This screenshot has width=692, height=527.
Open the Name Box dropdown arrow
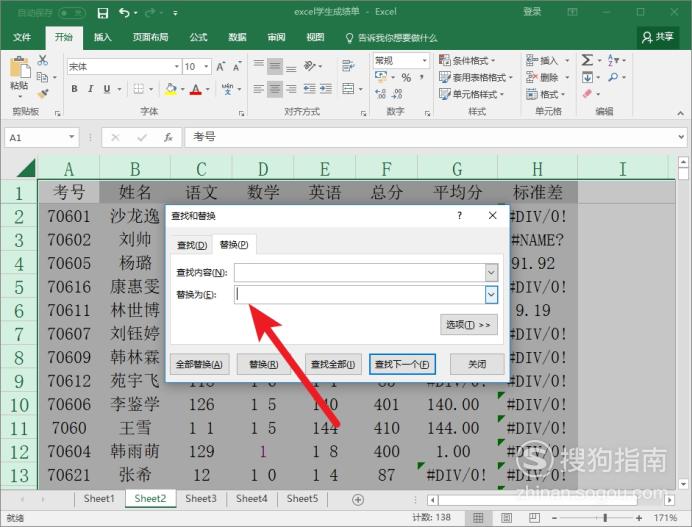point(71,137)
